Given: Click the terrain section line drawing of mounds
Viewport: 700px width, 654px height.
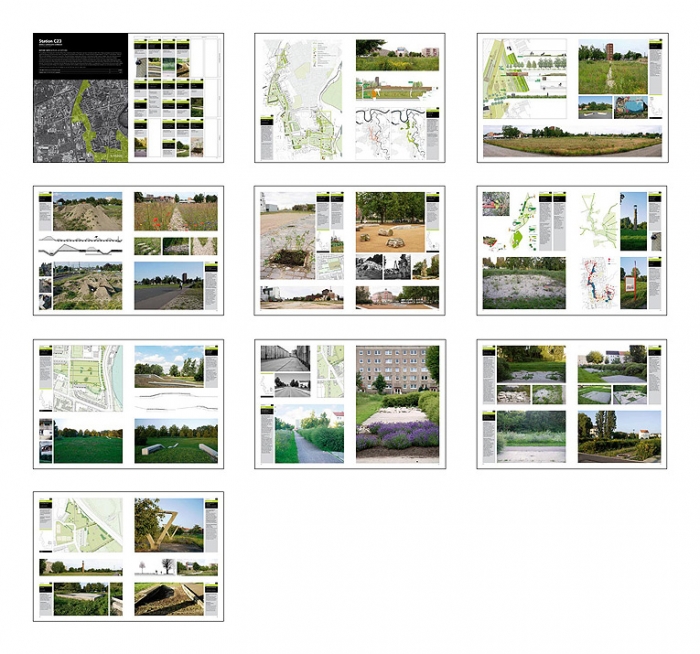Looking at the screenshot, I should [x=81, y=246].
